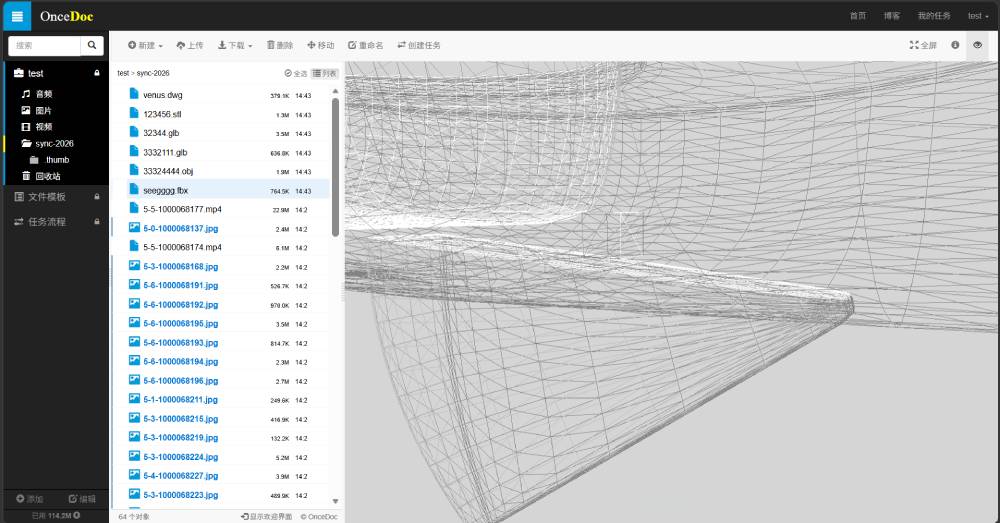Toggle 全选 select all files
The height and width of the screenshot is (523, 1000).
pos(296,73)
